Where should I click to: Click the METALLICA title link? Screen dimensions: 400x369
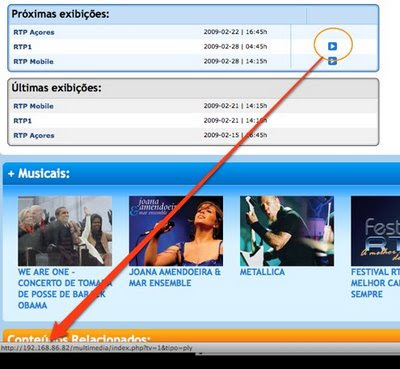pos(262,272)
